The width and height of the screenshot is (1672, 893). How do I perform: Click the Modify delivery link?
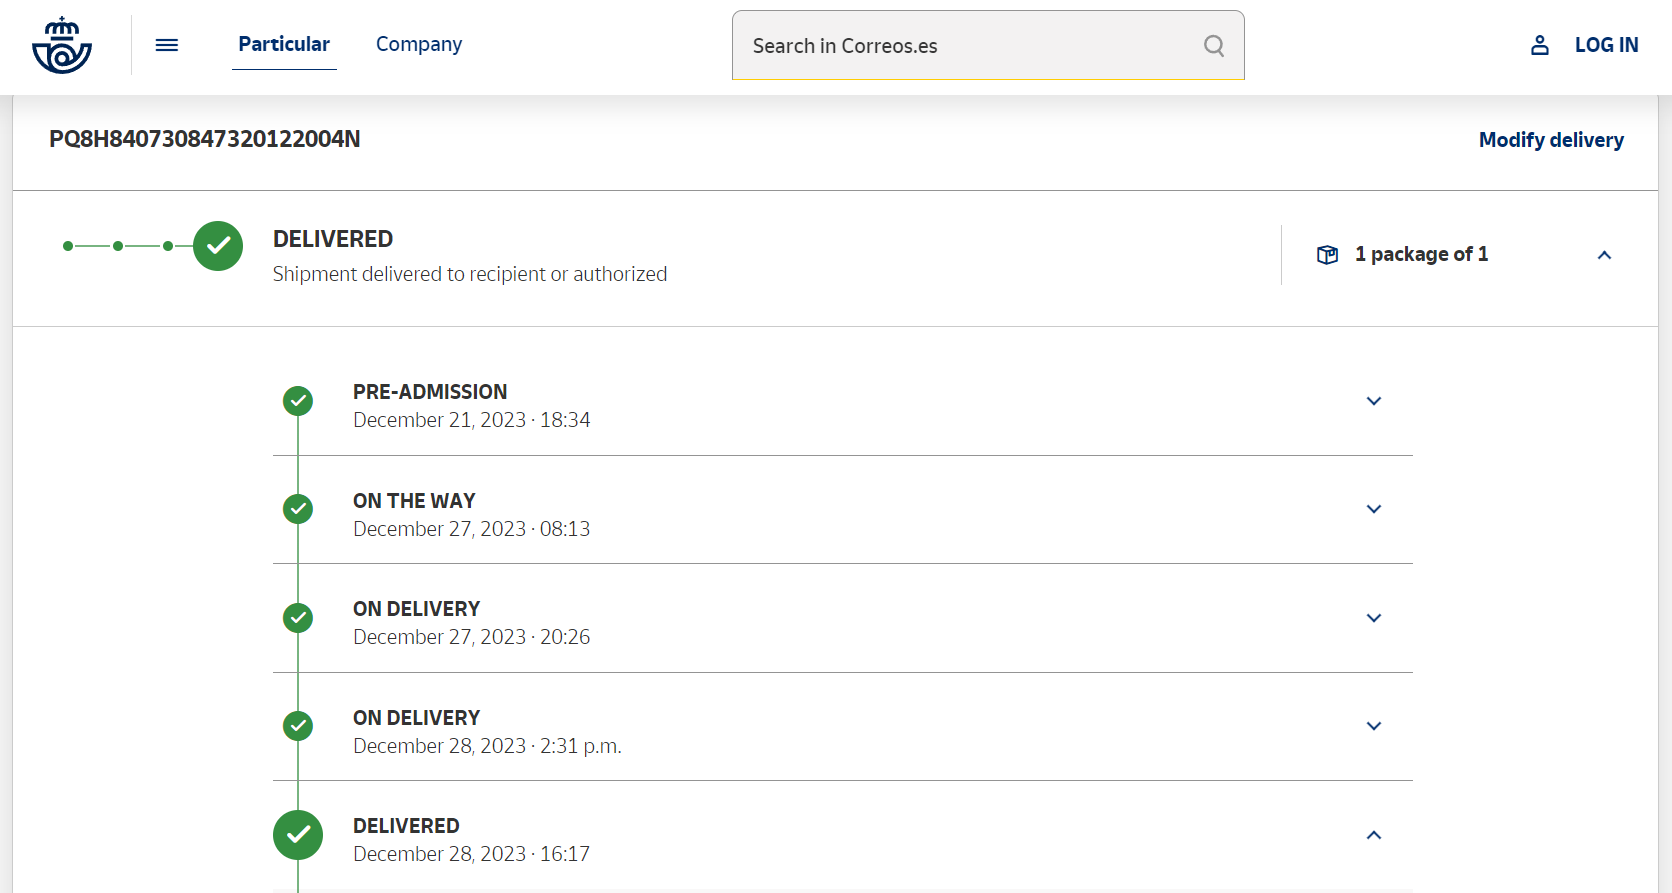tap(1551, 140)
